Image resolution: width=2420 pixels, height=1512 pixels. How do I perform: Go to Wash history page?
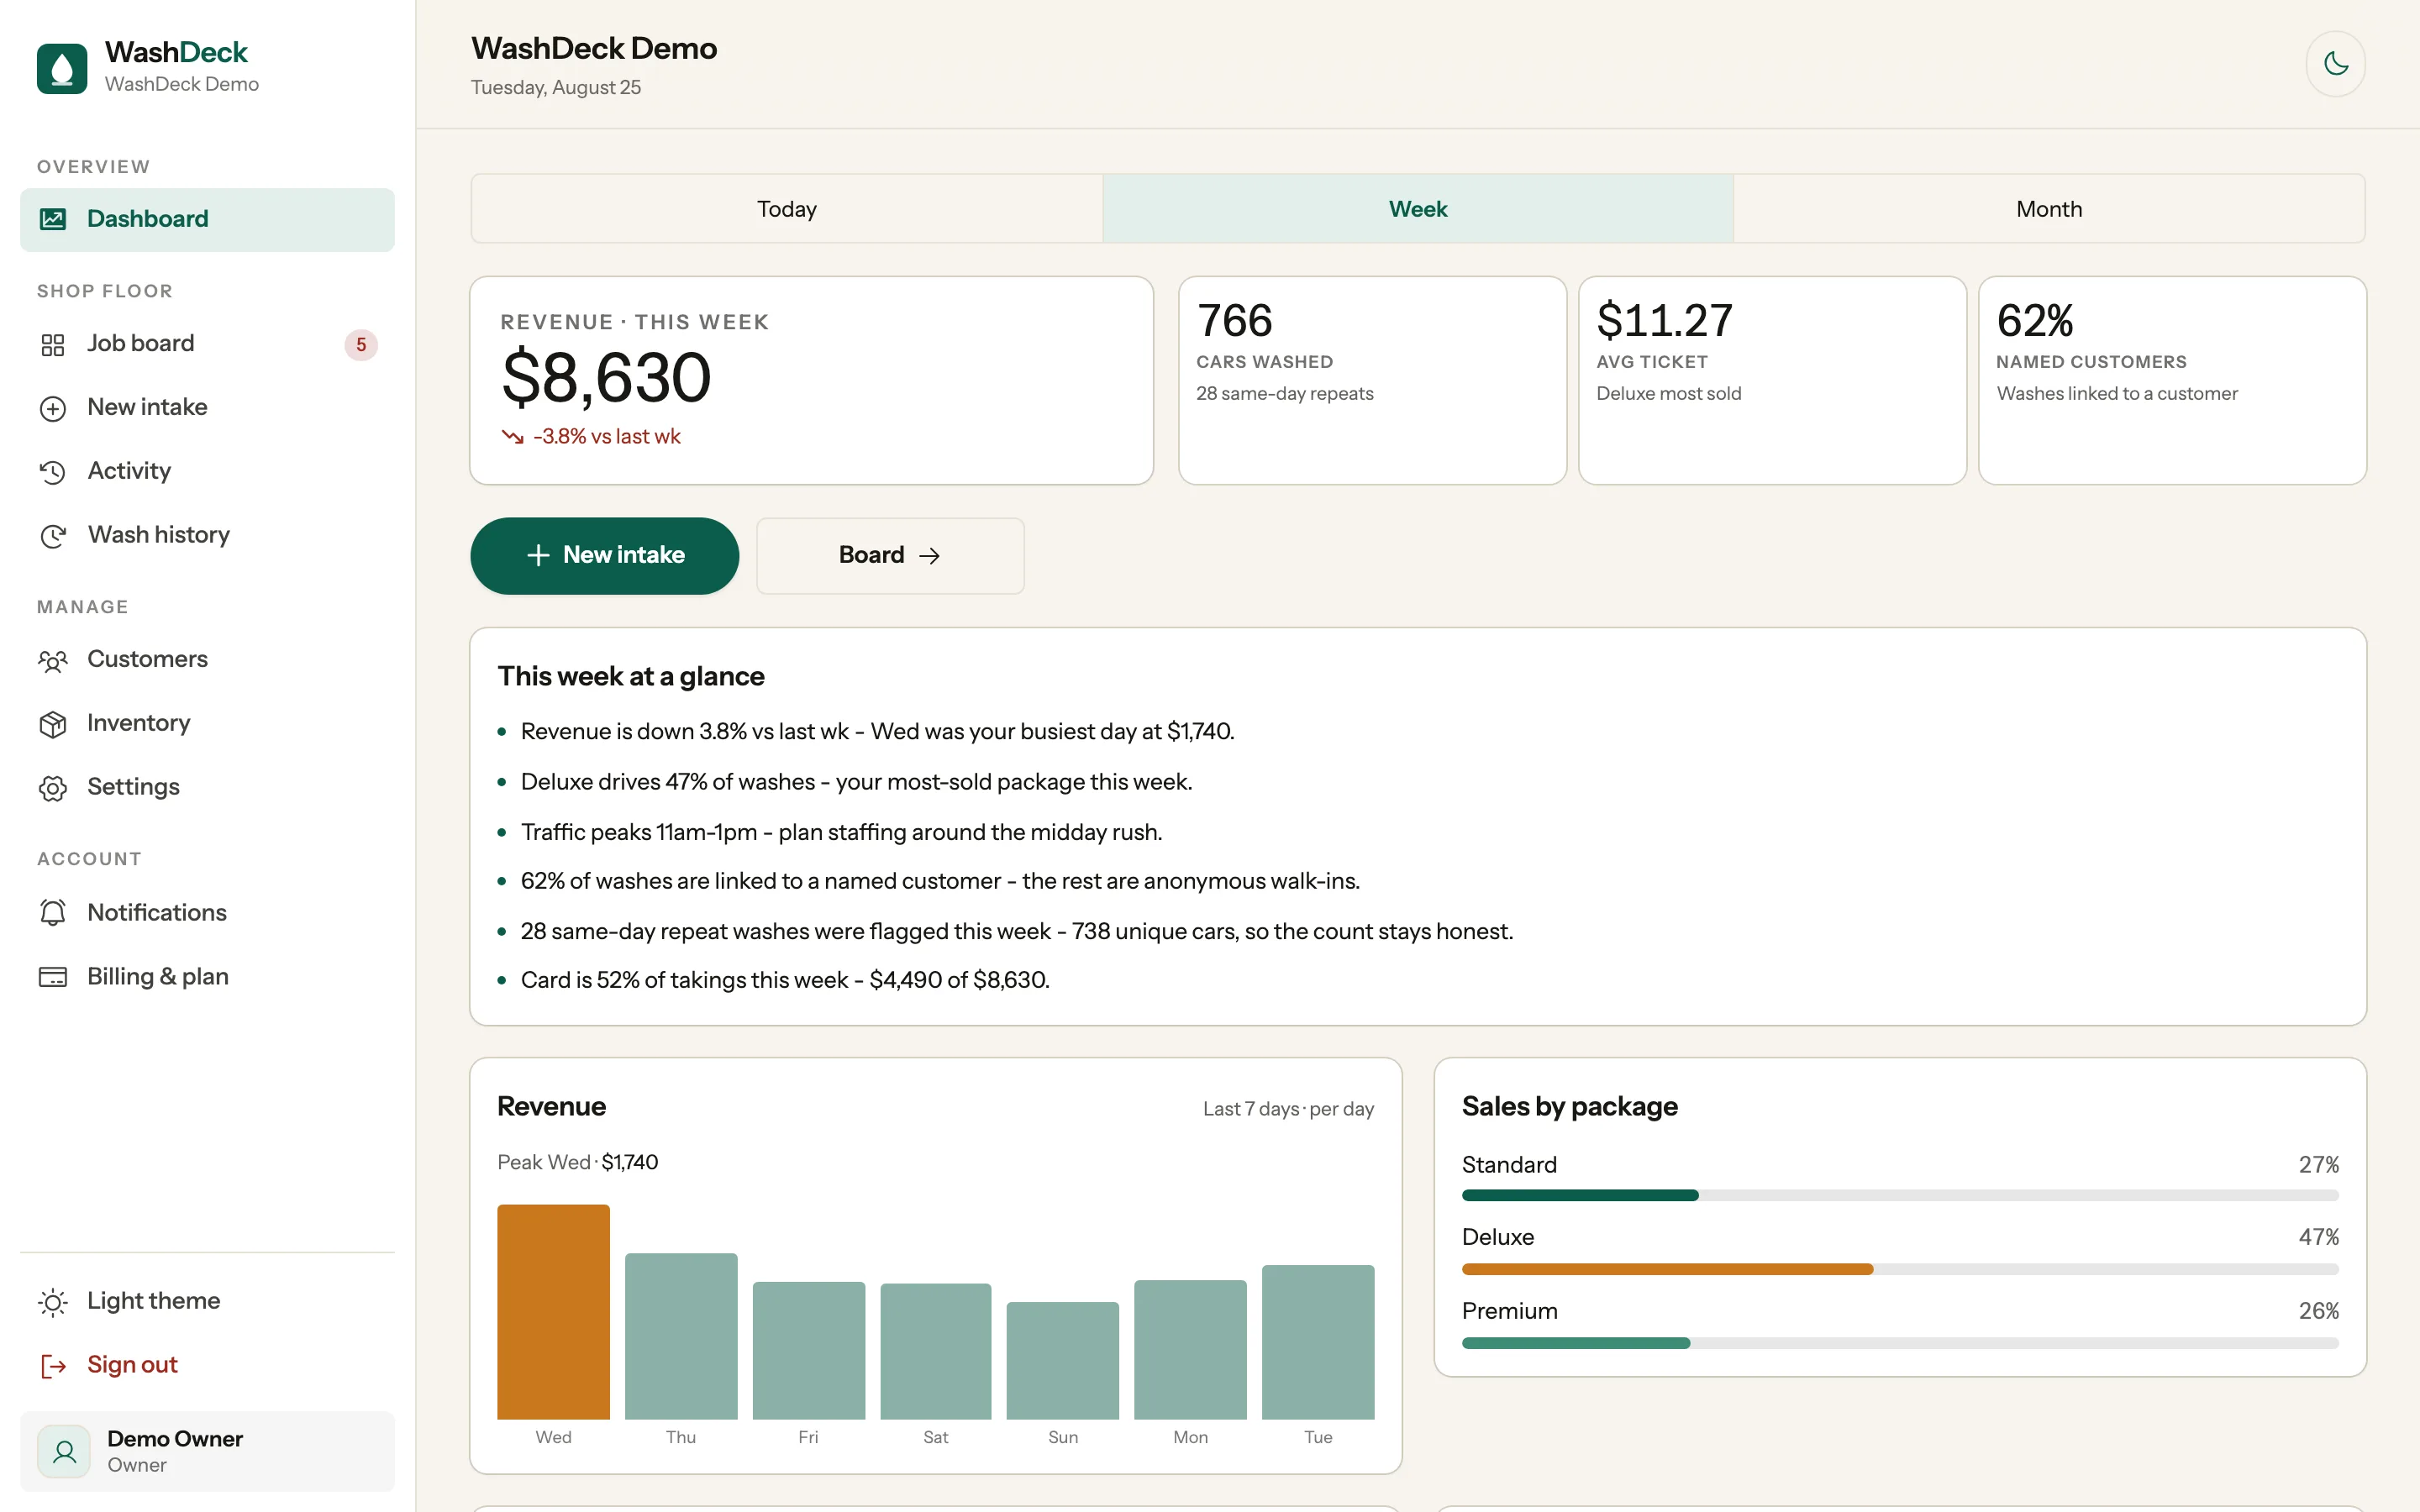point(207,535)
